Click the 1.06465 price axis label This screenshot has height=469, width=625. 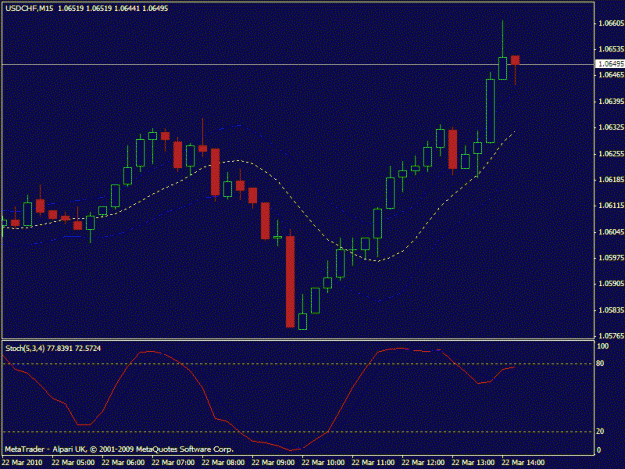tap(611, 75)
